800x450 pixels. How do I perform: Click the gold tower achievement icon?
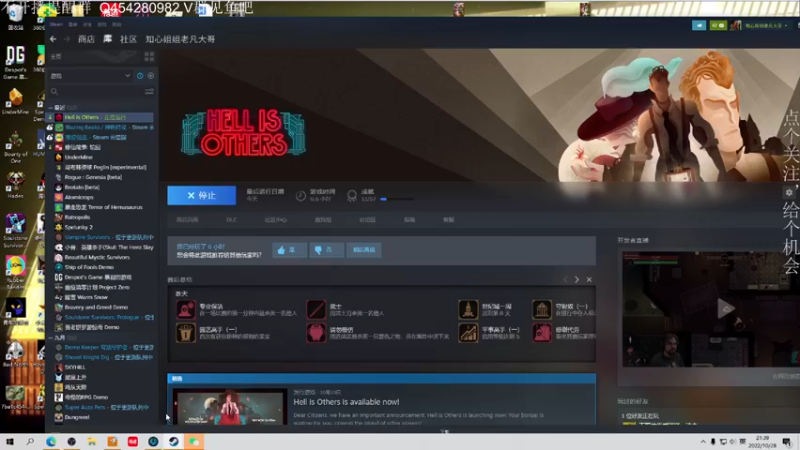click(x=468, y=309)
